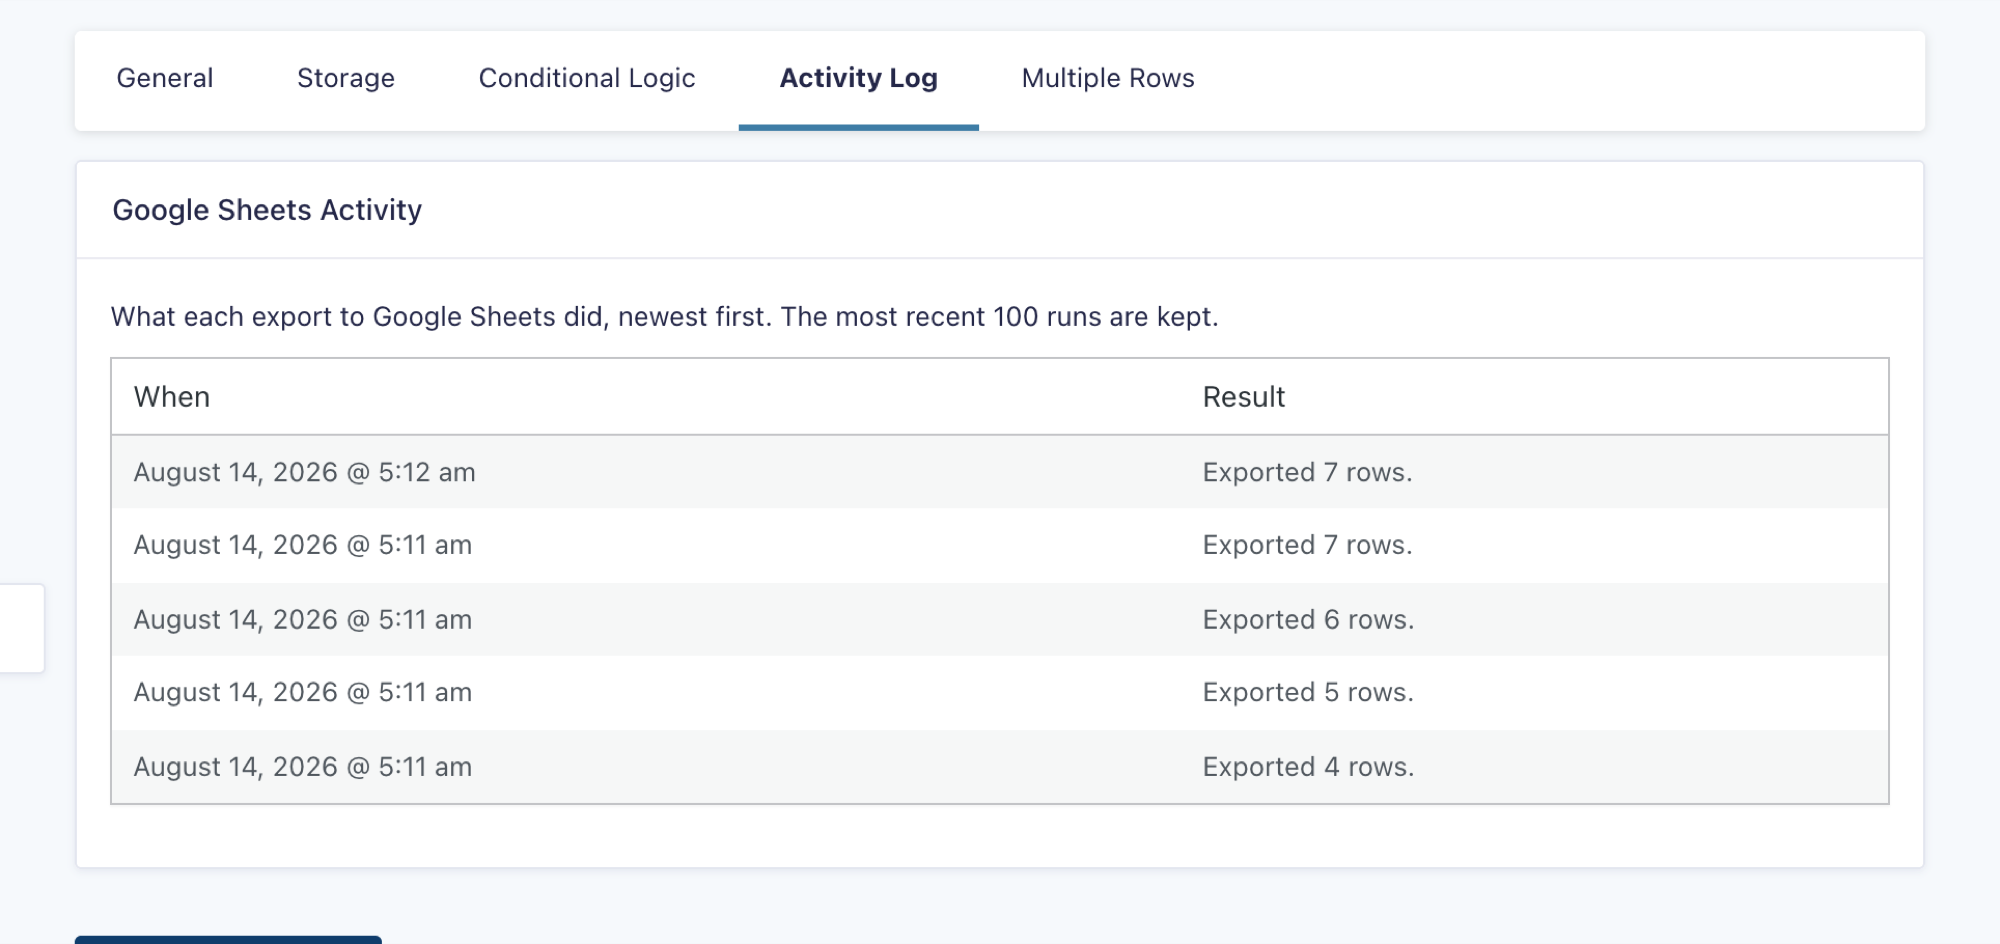Go to the Multiple Rows tab

(x=1108, y=78)
